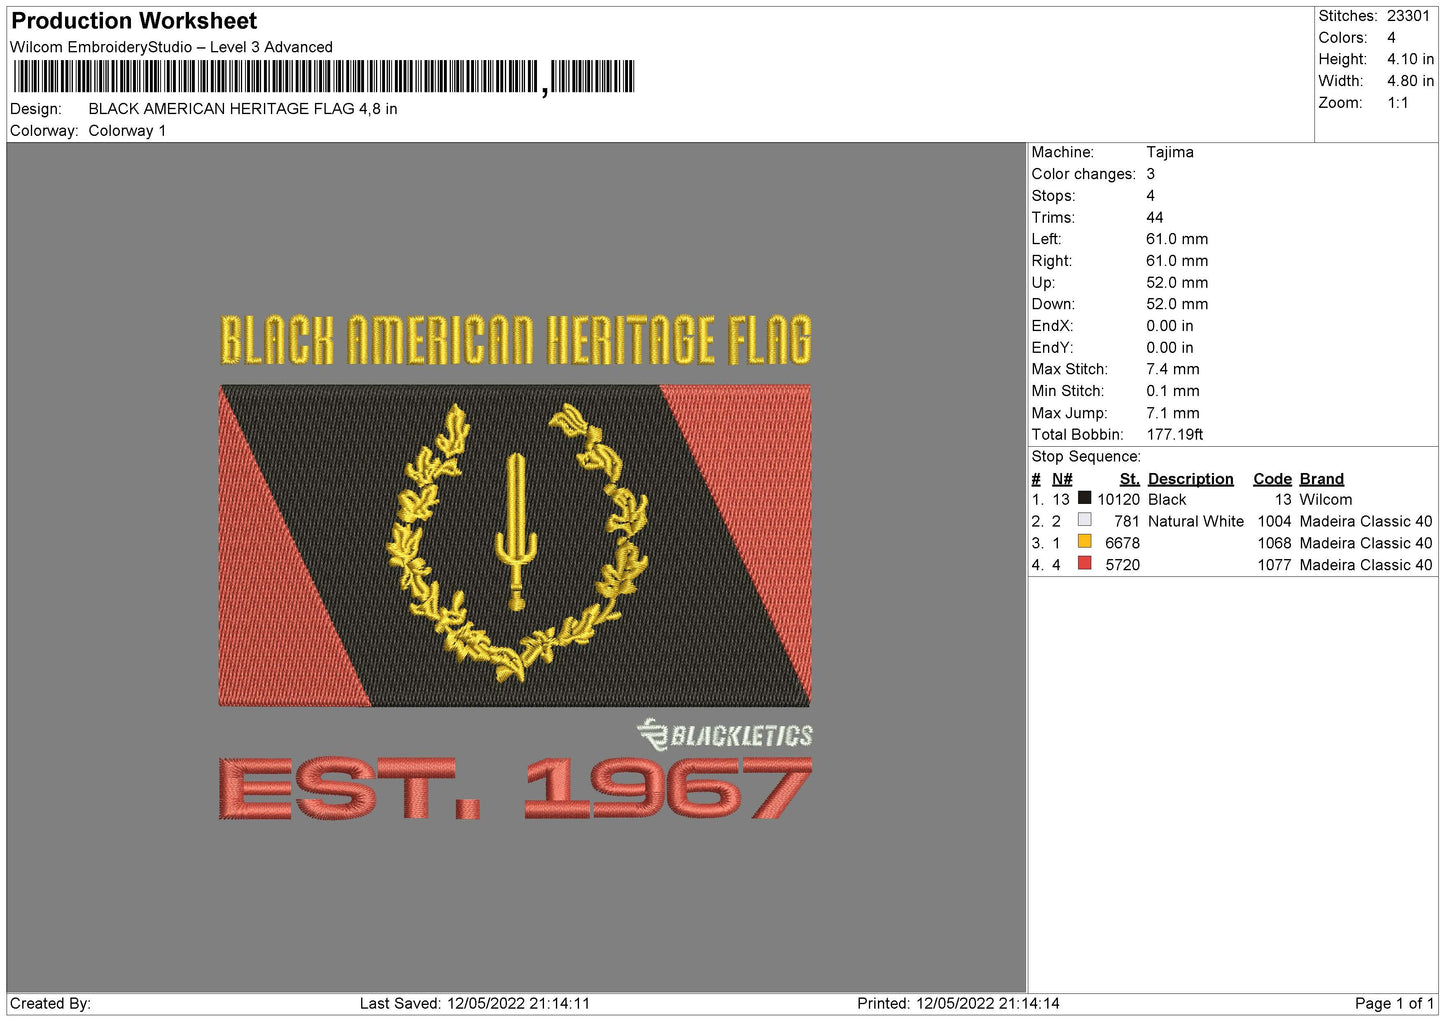Click the 'Color changes:' label

[1084, 174]
